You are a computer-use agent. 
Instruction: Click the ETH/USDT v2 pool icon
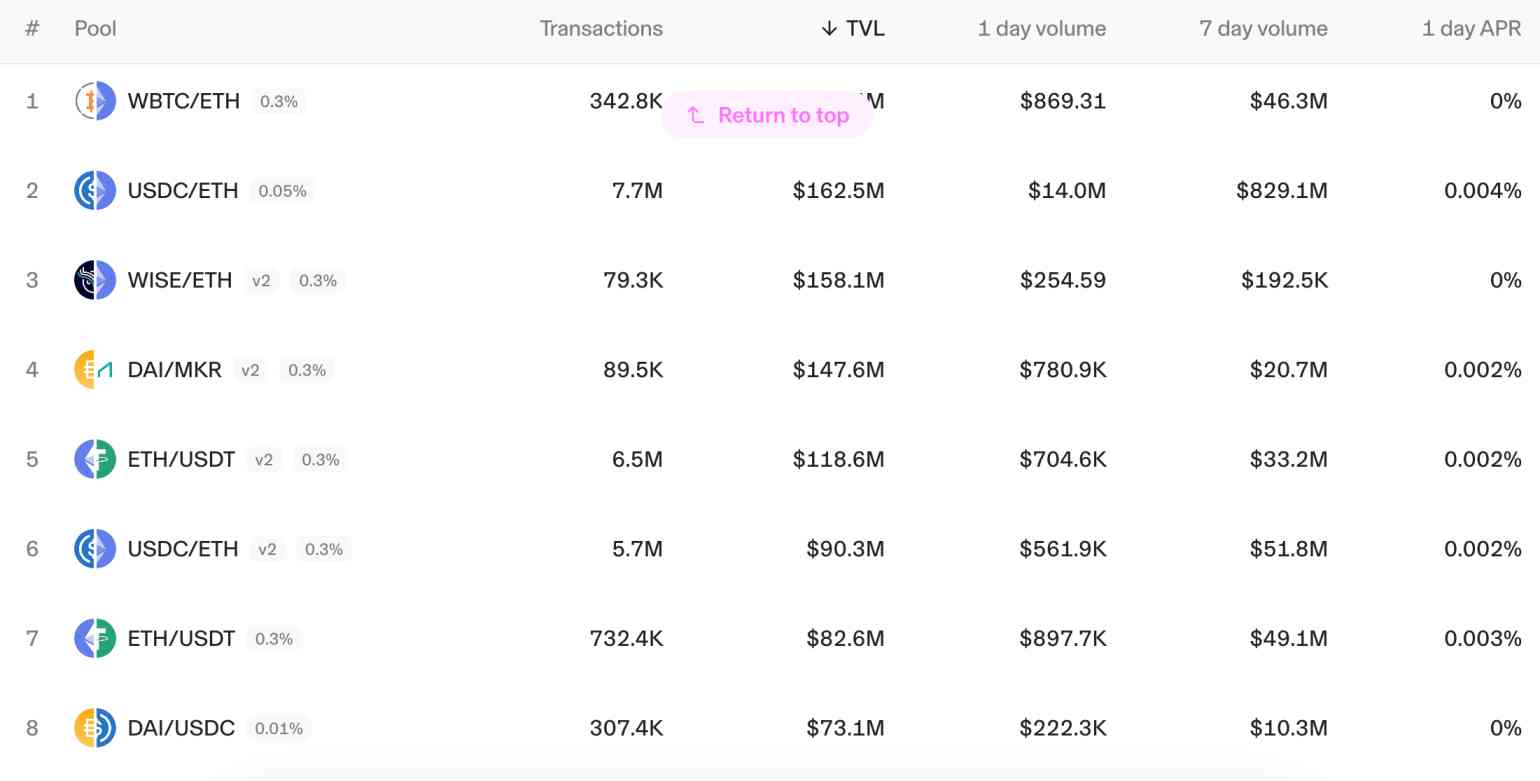(94, 459)
